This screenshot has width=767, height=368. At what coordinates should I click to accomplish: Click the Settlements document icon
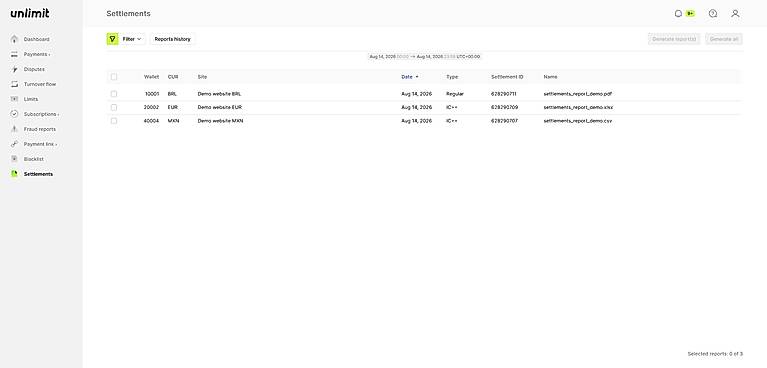click(x=14, y=174)
